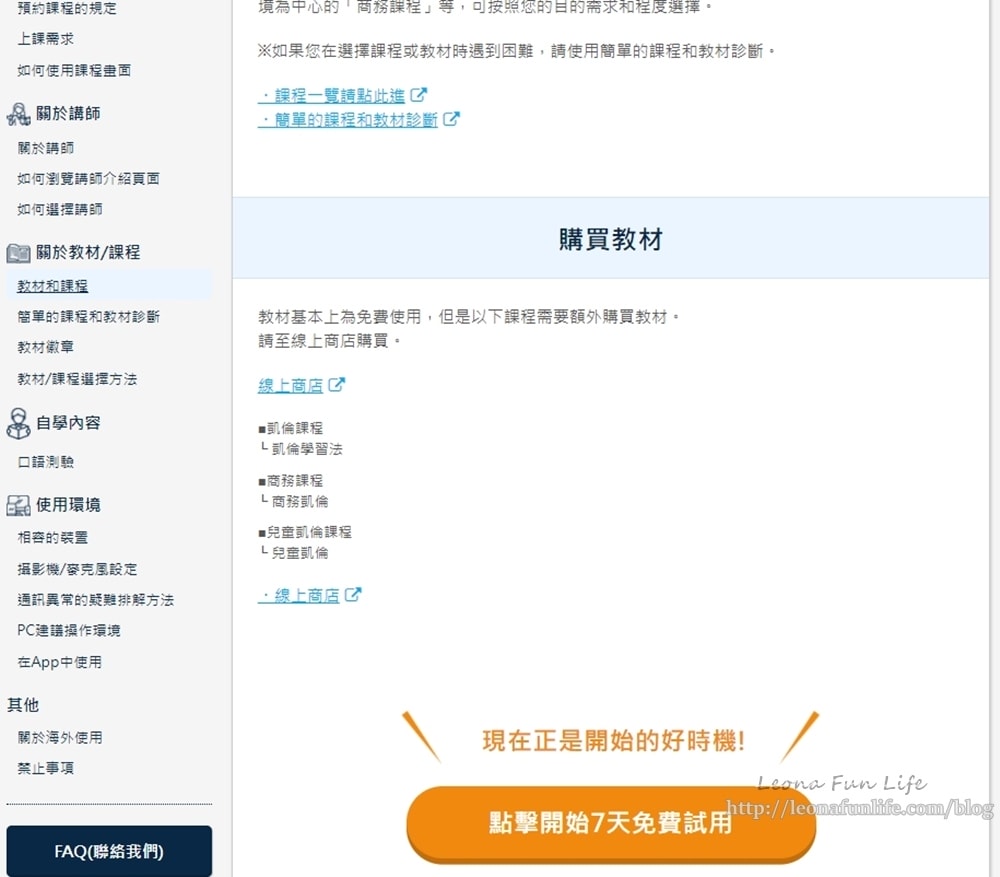Open 關於海外使用 sidebar item
The width and height of the screenshot is (1000, 877).
tap(59, 738)
